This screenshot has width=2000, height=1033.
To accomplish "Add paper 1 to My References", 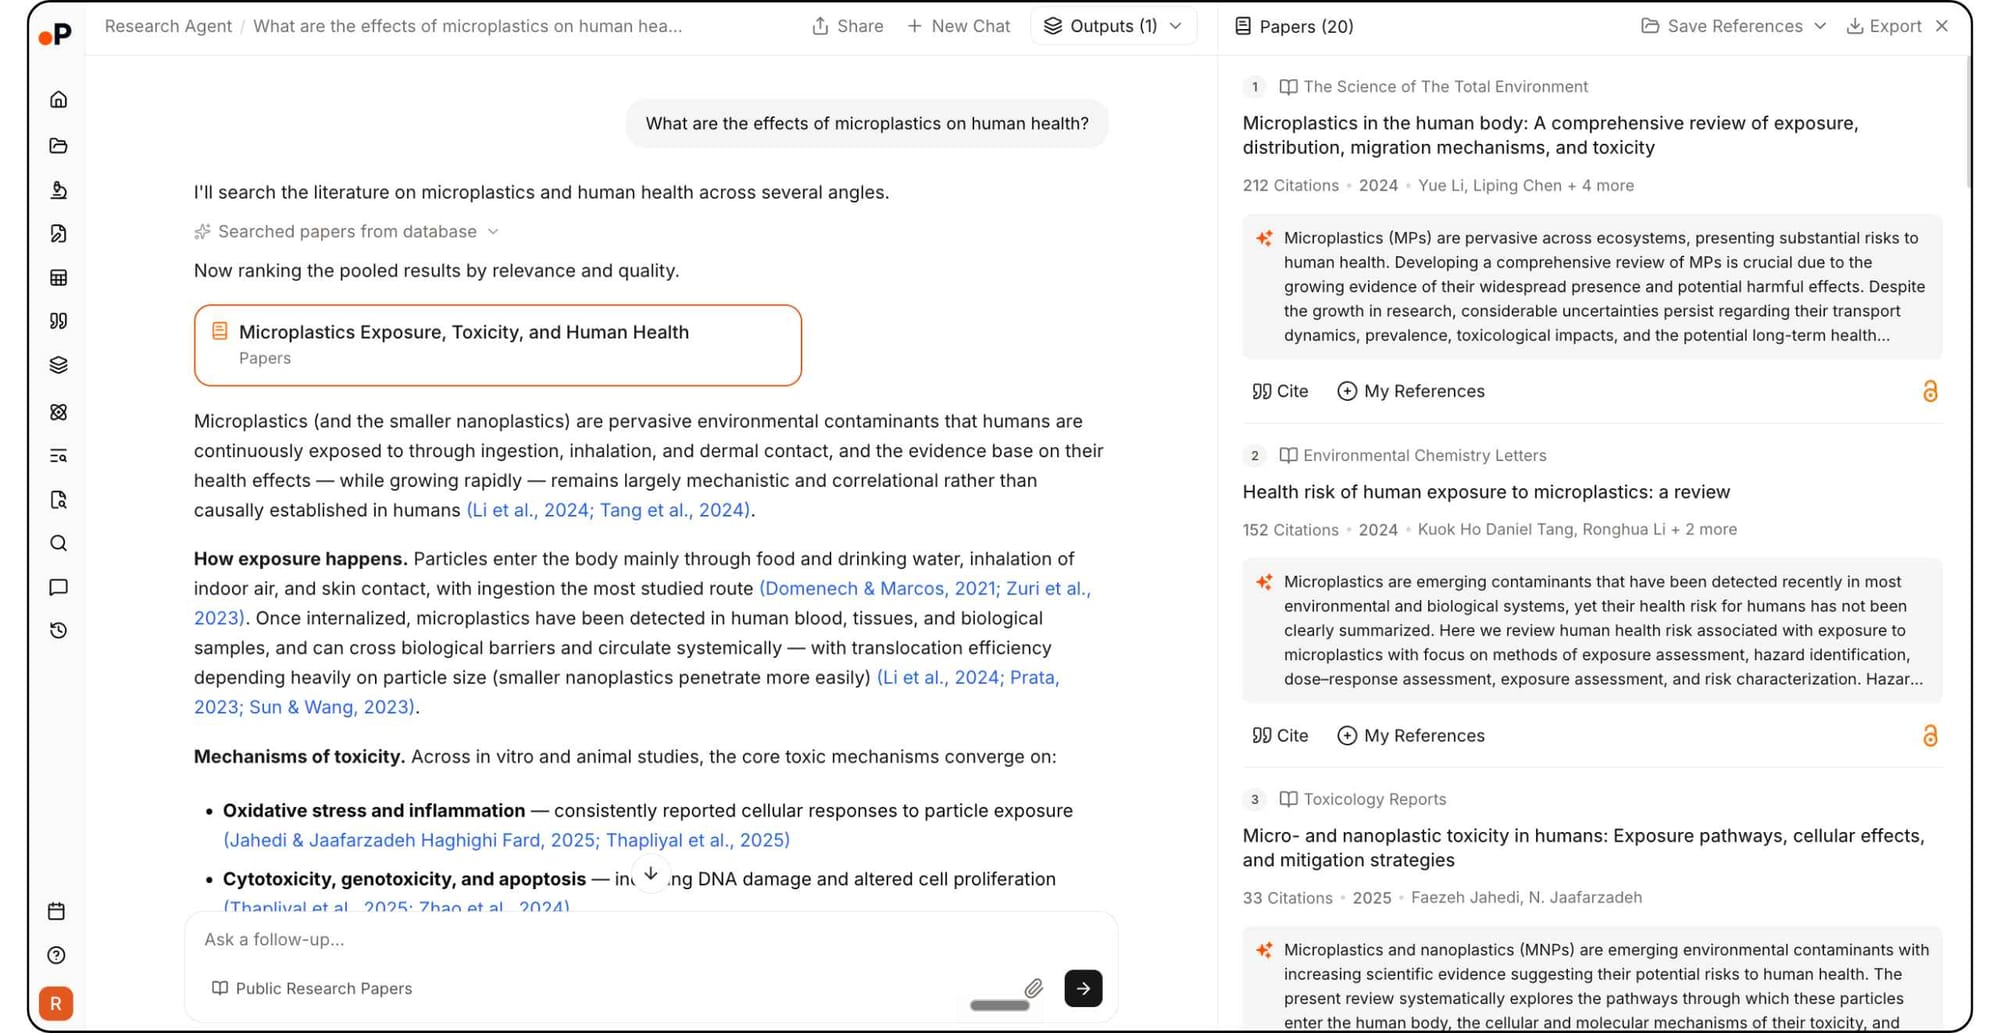I will point(1411,391).
